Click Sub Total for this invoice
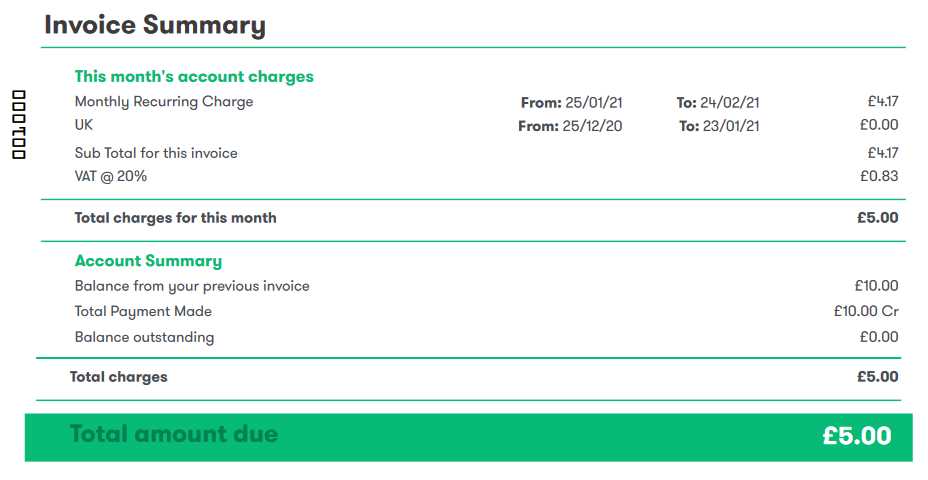The image size is (928, 480). pos(156,153)
